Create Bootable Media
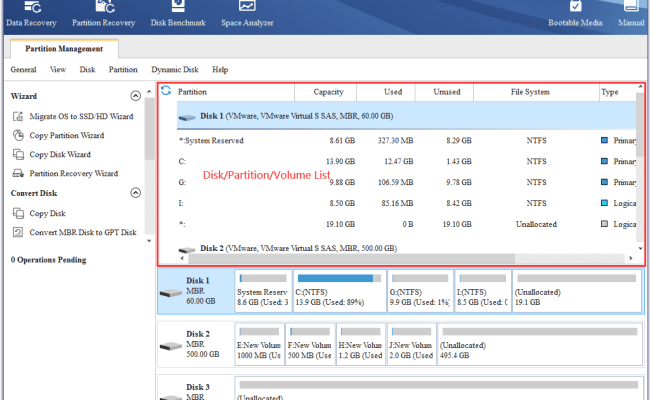 click(575, 15)
